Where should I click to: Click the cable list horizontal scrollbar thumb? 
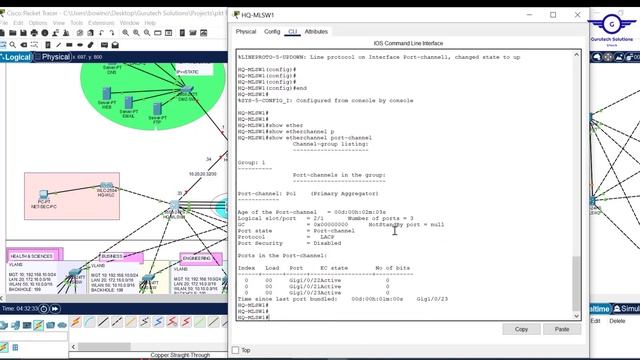click(x=104, y=347)
